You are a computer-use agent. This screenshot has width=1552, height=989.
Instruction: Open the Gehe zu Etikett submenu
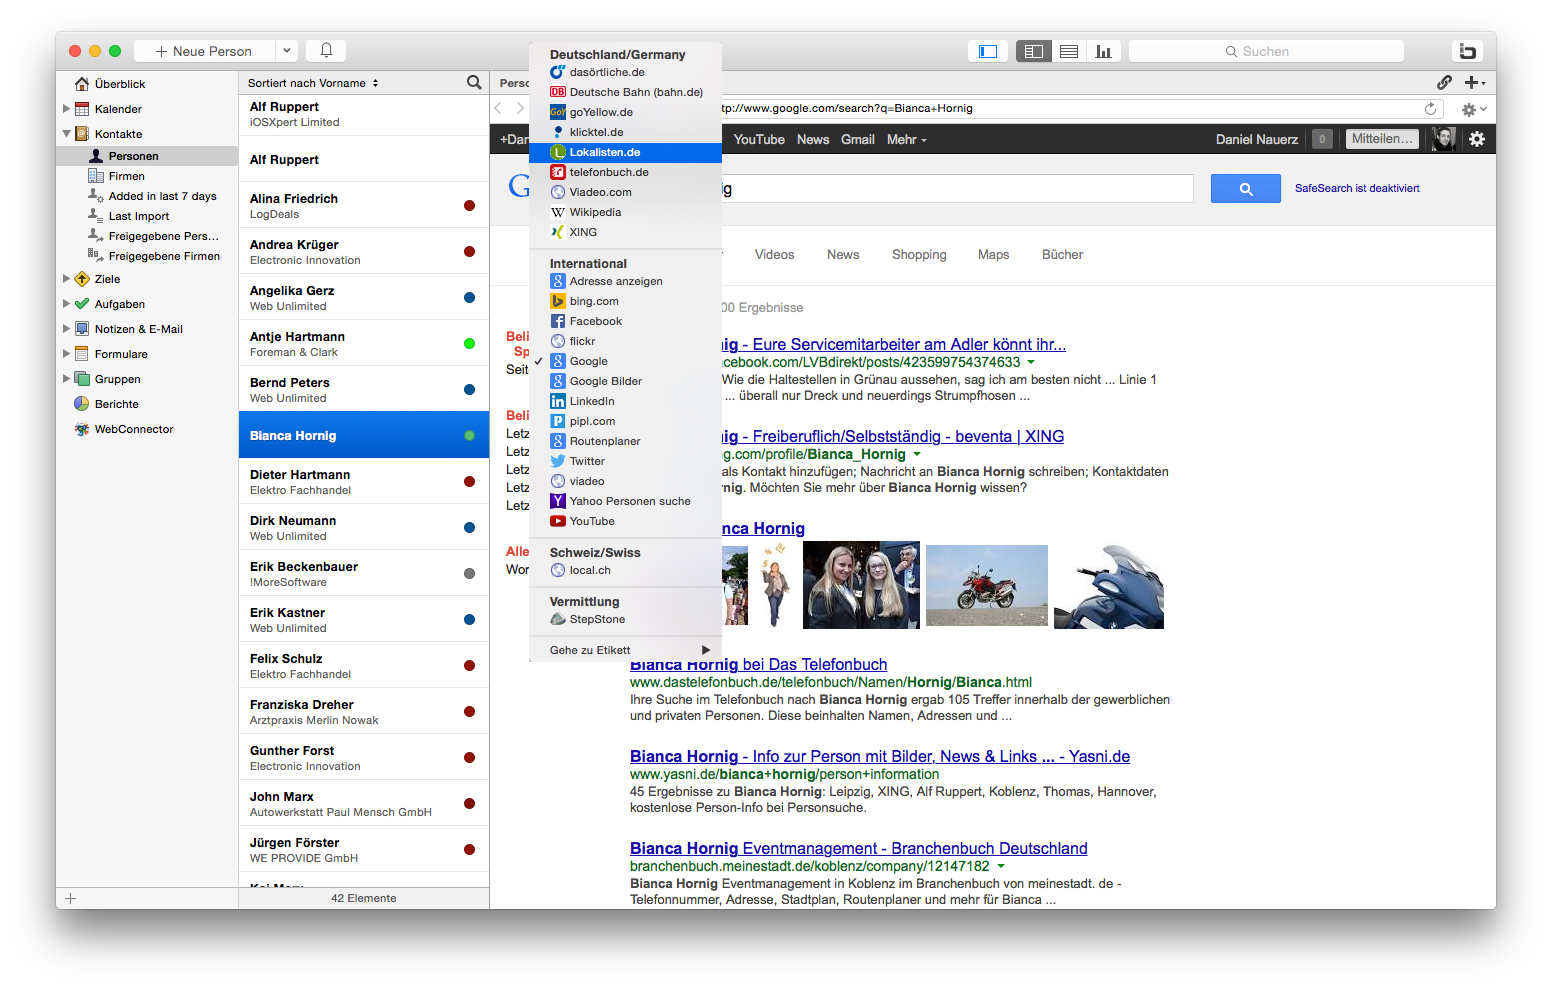(625, 650)
